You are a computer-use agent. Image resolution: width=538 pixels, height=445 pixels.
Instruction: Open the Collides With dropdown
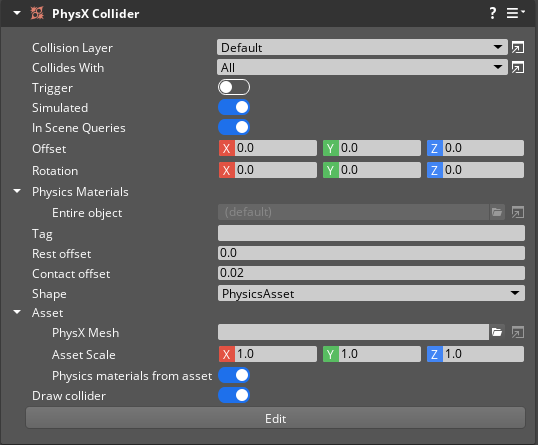pyautogui.click(x=362, y=67)
